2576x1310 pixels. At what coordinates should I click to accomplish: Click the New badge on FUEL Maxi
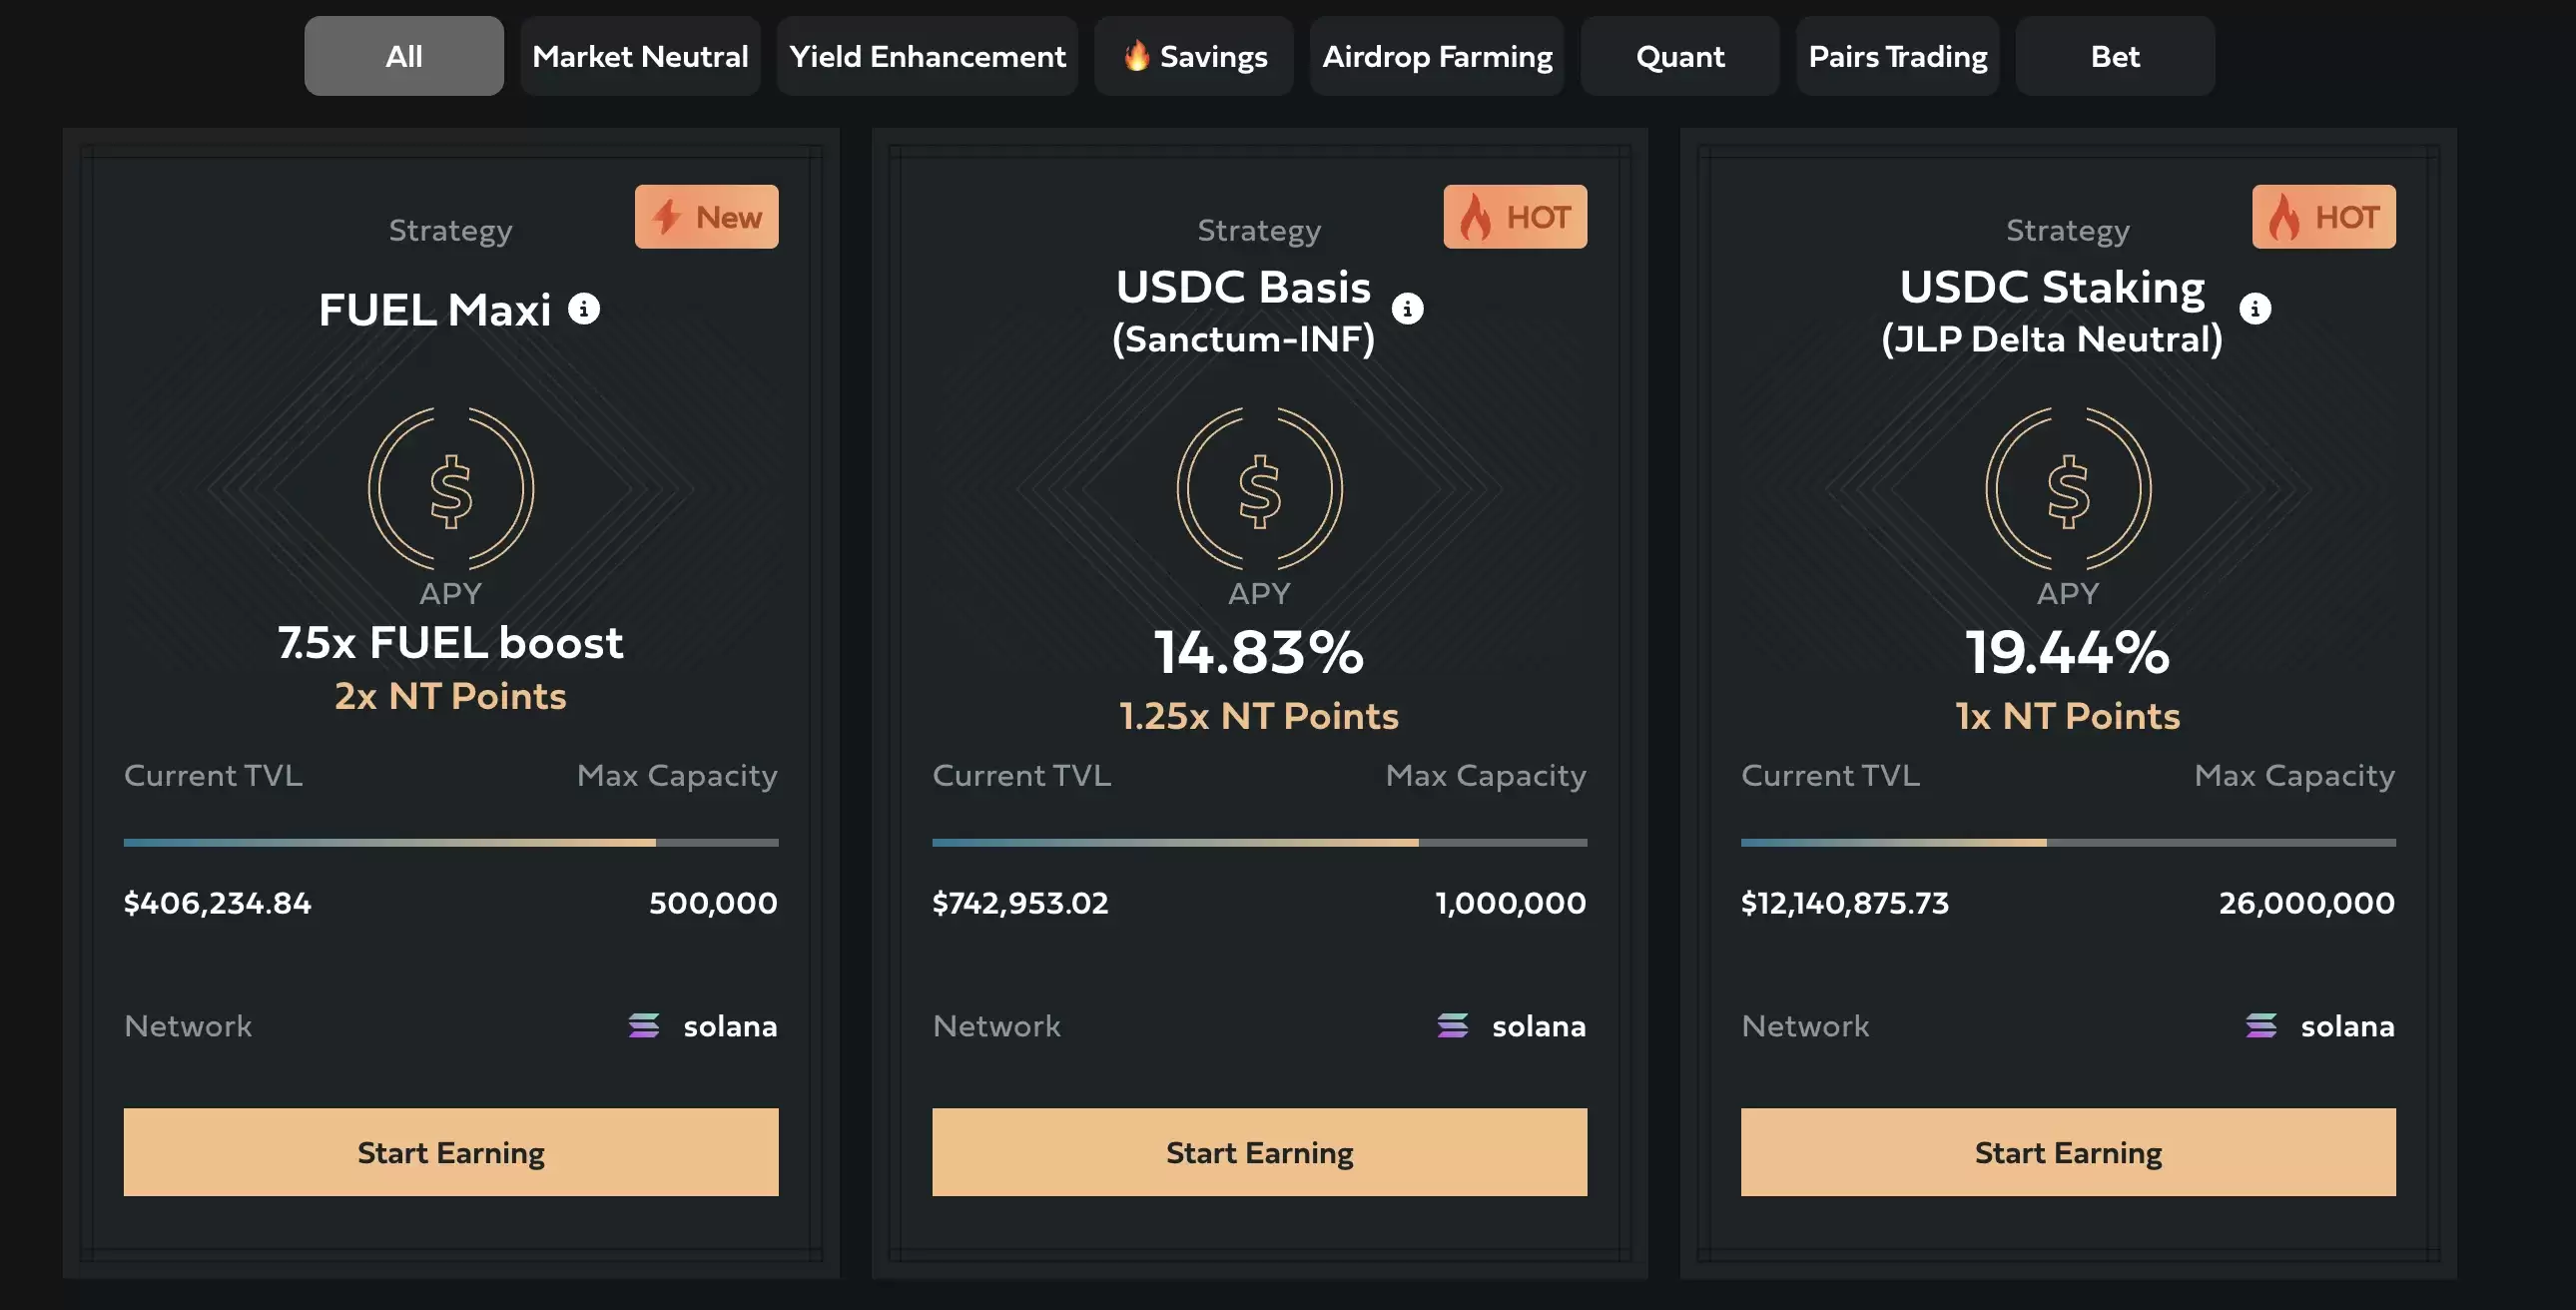click(706, 217)
